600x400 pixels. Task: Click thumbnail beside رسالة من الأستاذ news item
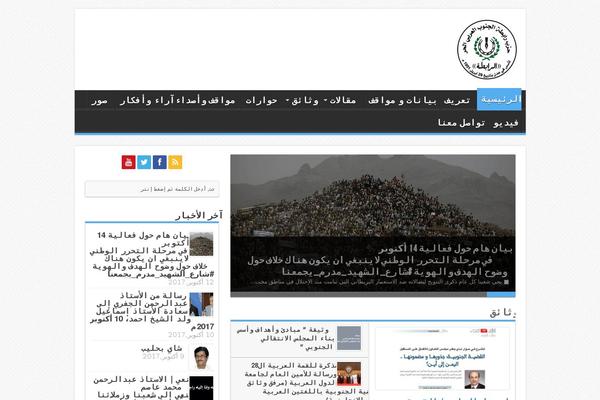click(x=201, y=304)
